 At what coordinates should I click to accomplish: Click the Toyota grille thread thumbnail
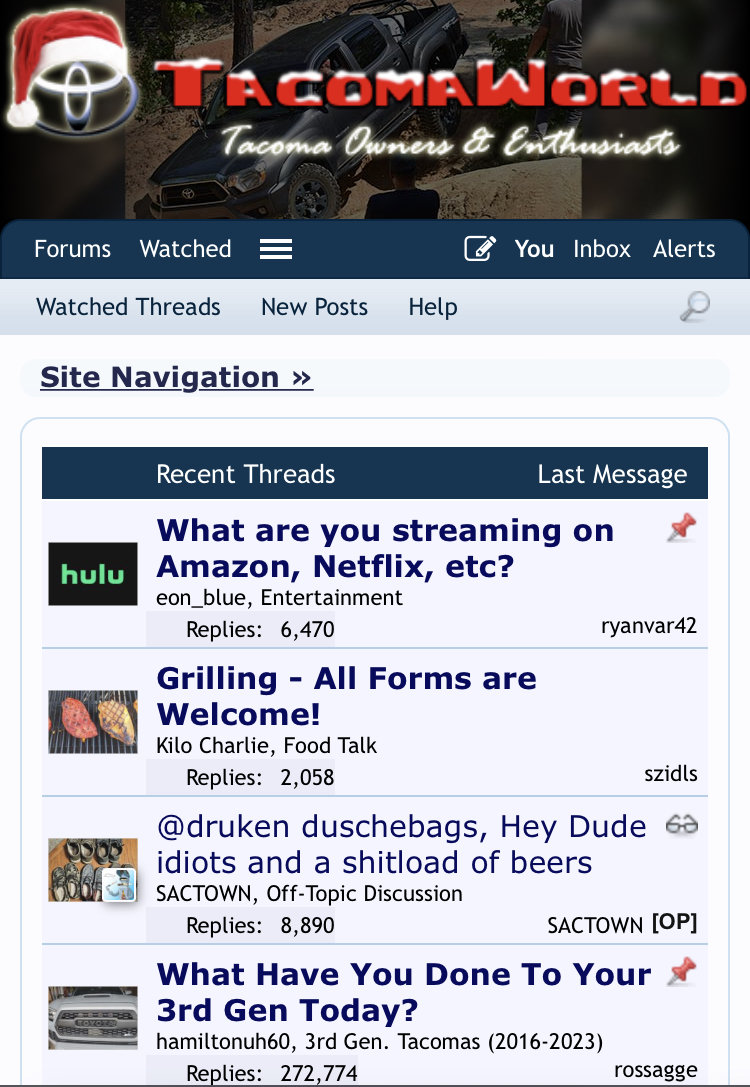point(93,1018)
